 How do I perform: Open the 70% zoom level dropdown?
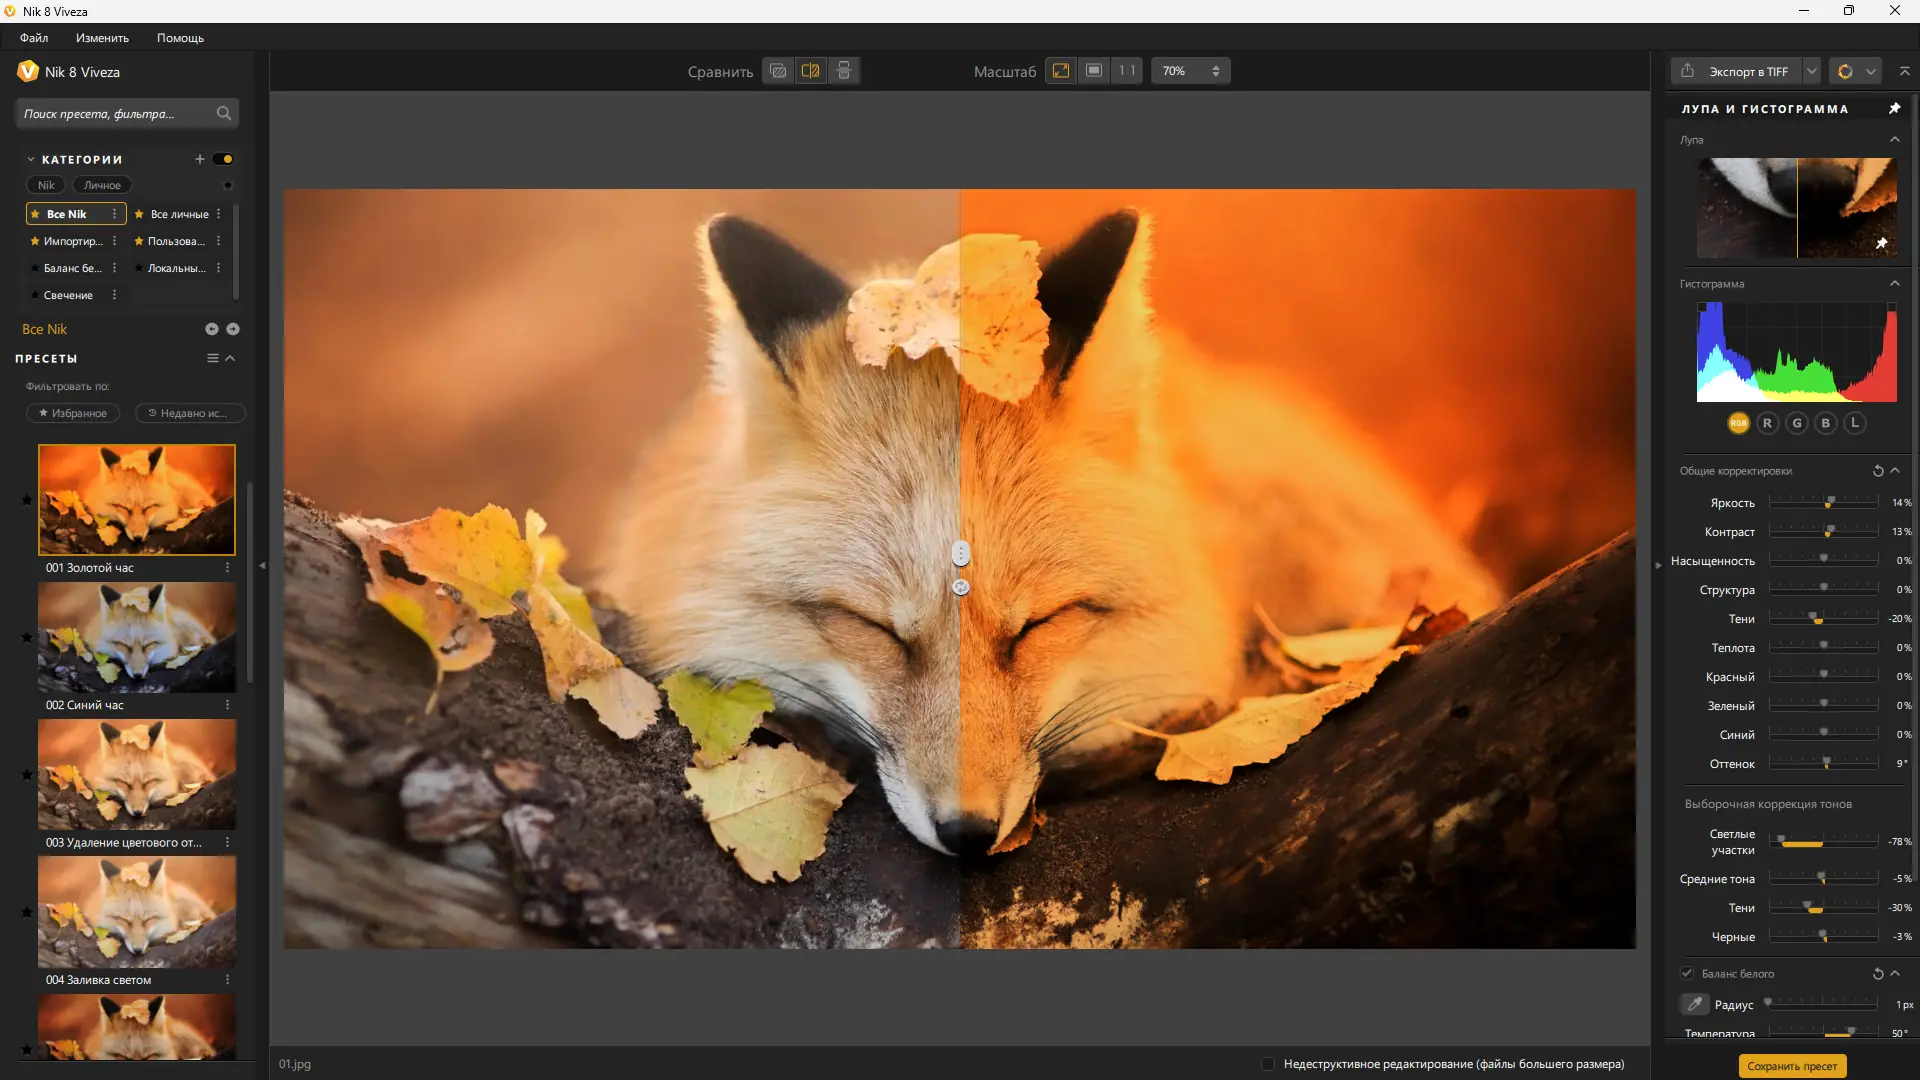coord(1190,71)
